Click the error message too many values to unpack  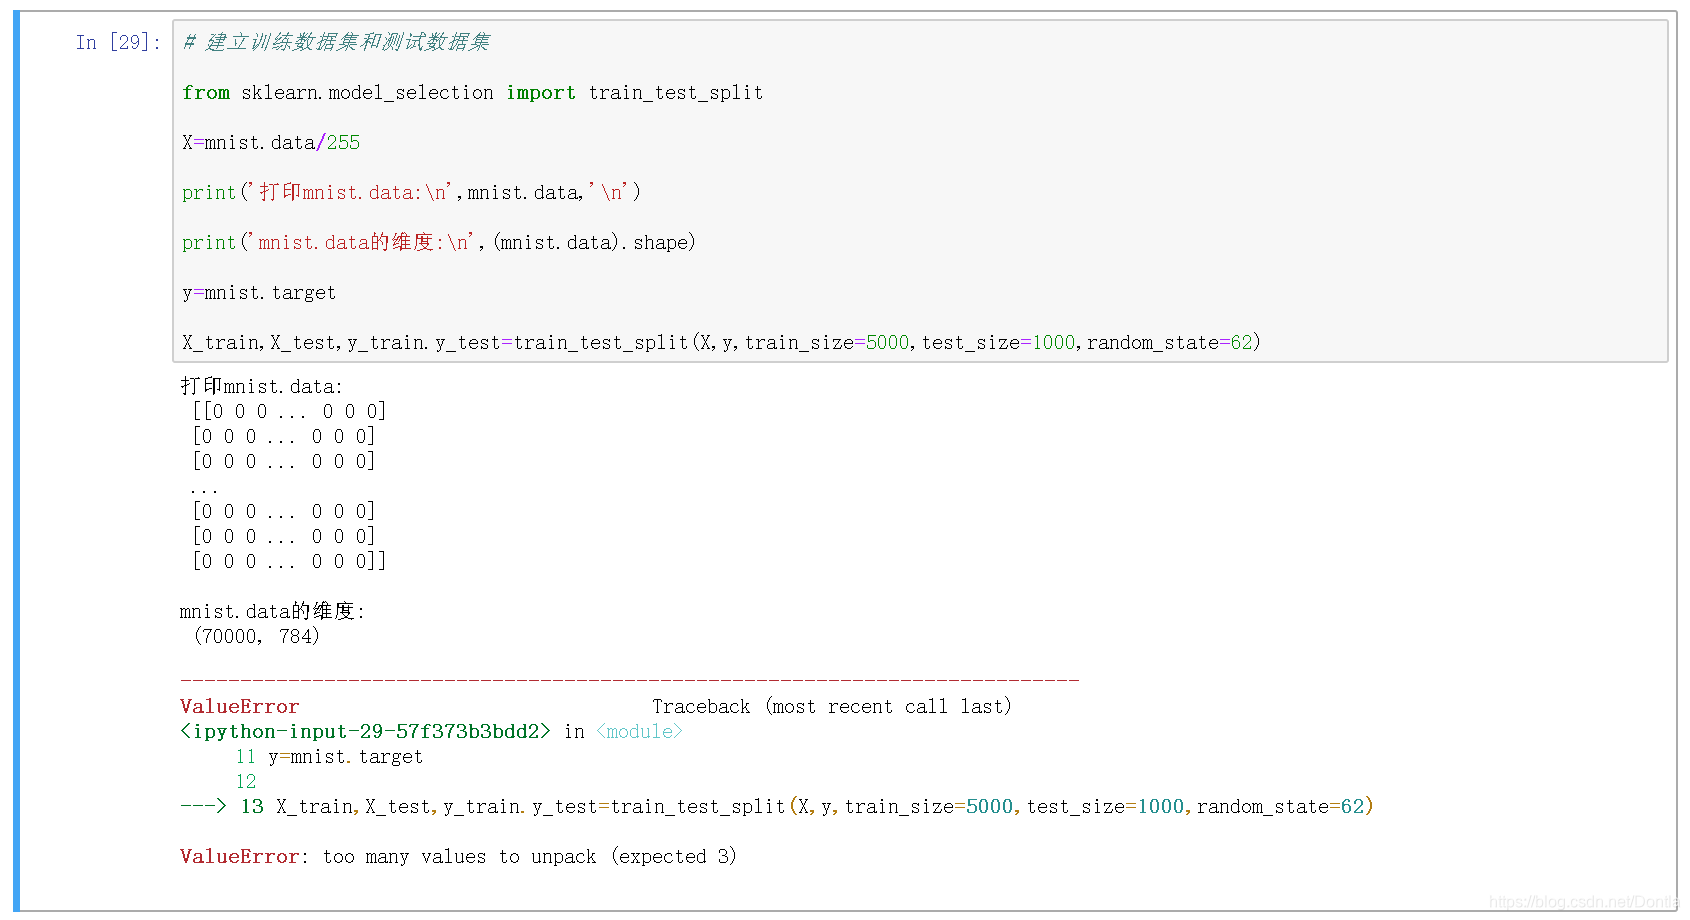[530, 857]
